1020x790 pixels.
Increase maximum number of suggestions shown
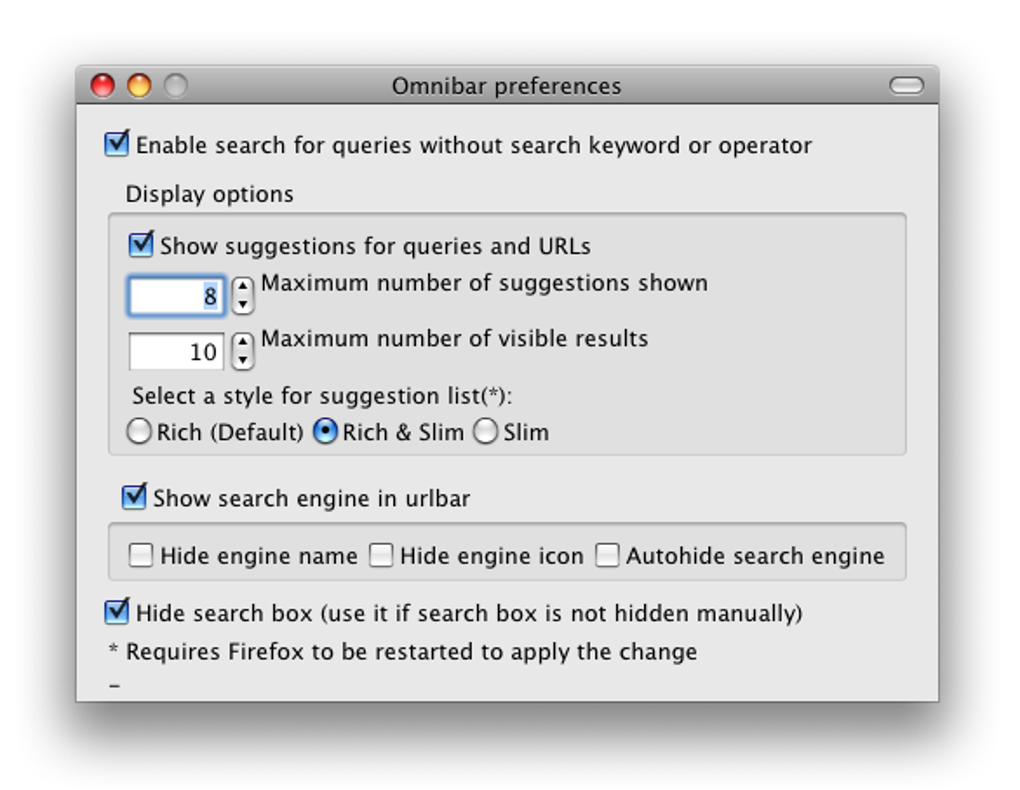(x=241, y=284)
